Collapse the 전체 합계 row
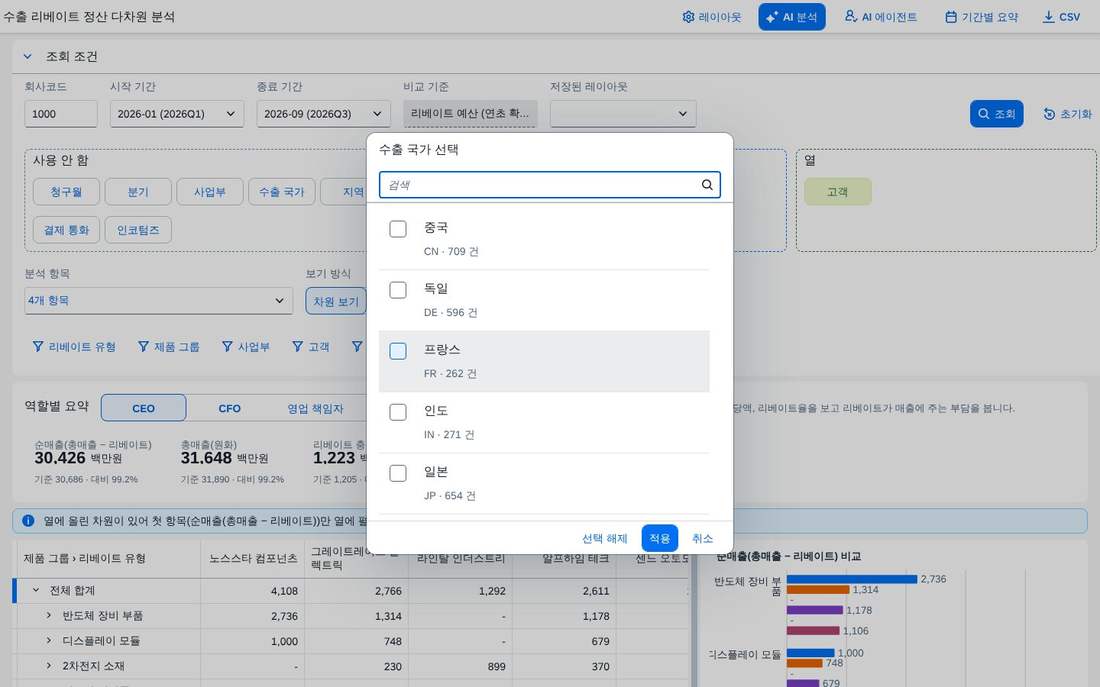1100x687 pixels. (35, 590)
